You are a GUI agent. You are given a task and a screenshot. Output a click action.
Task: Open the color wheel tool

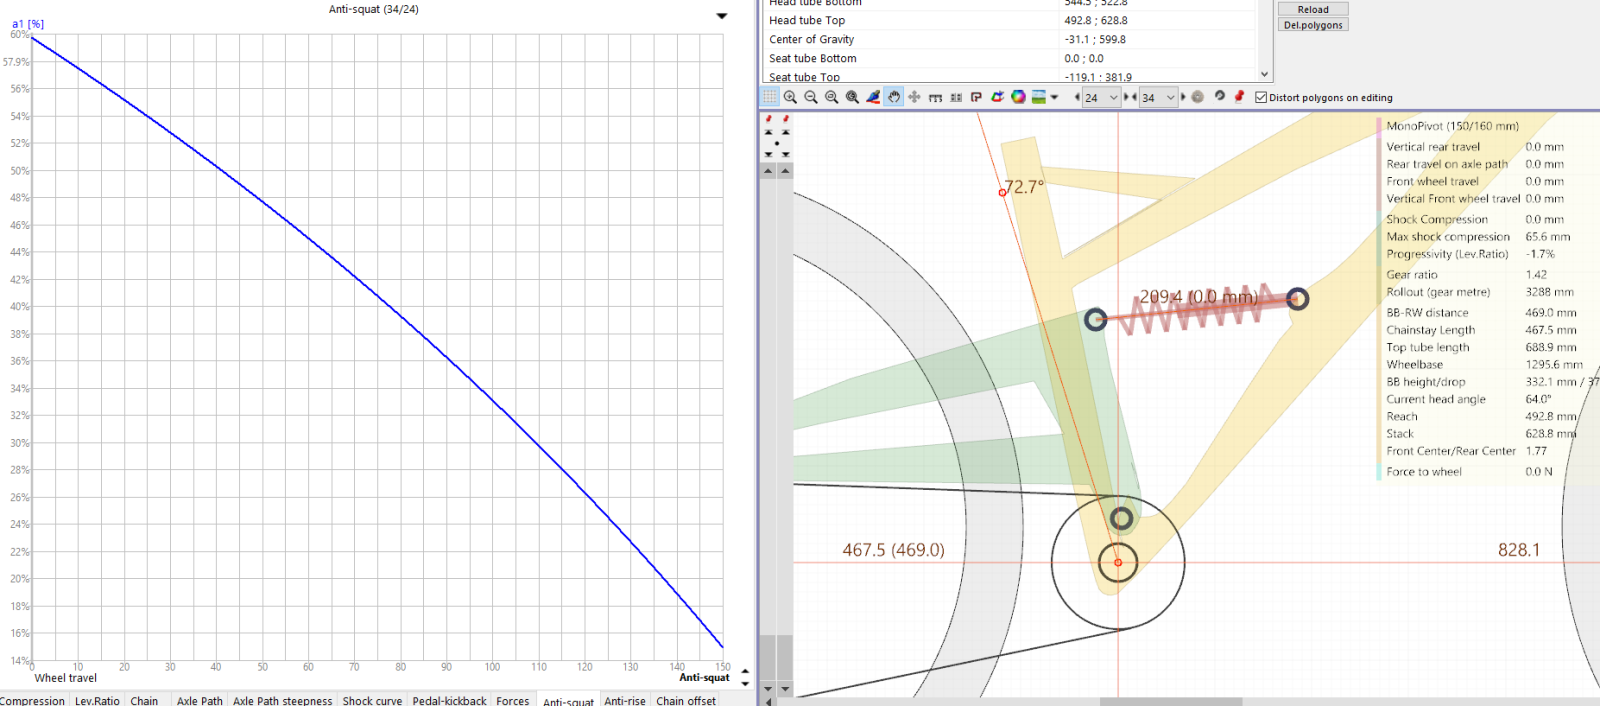click(1018, 97)
